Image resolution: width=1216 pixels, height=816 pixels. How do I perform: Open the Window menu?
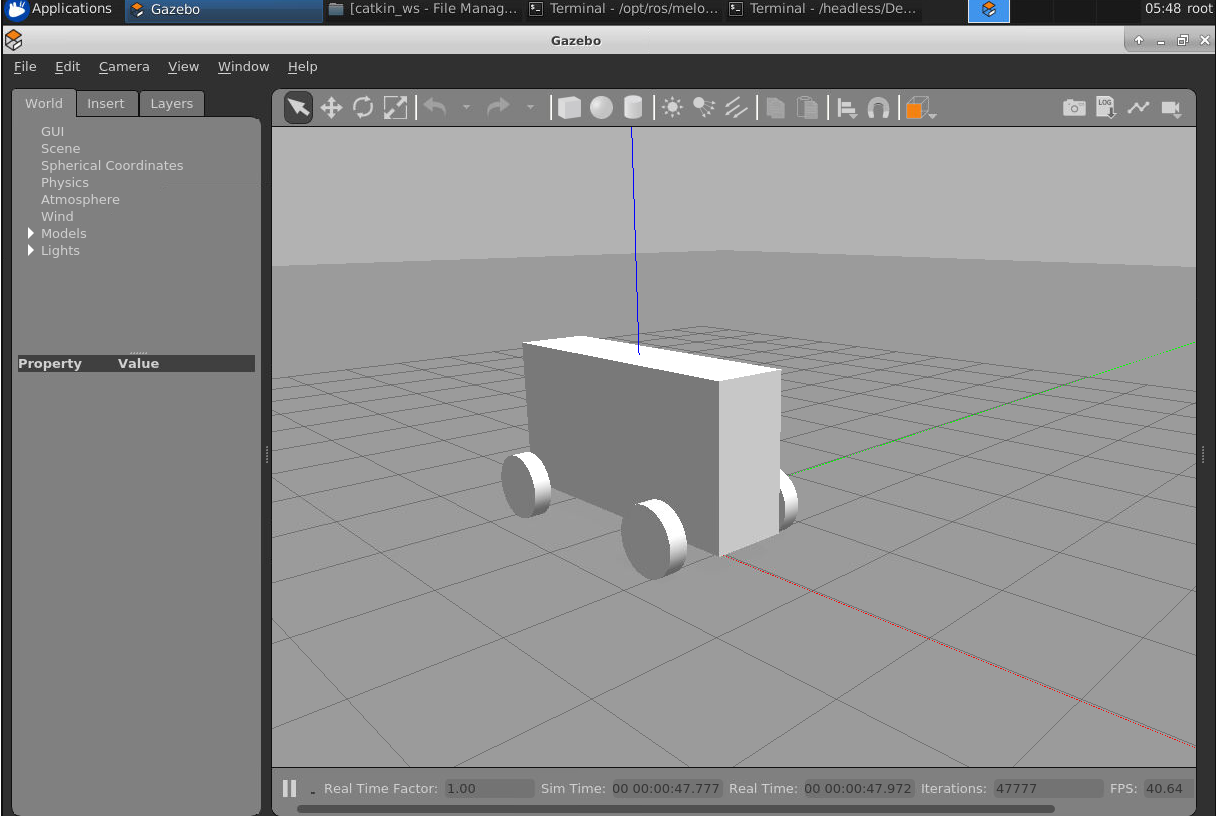pyautogui.click(x=244, y=66)
